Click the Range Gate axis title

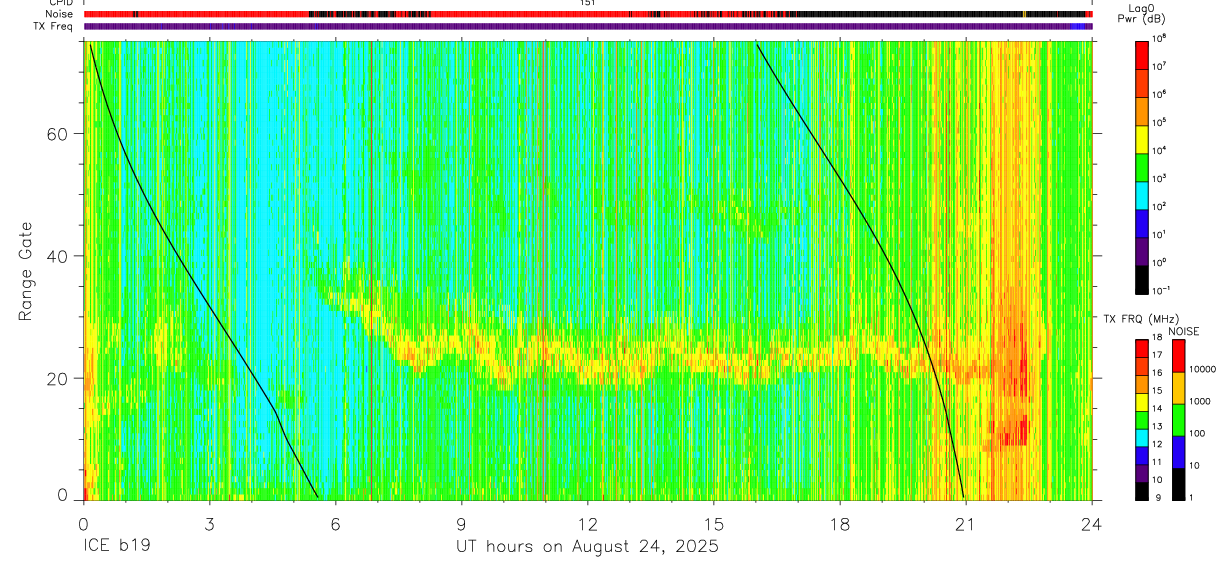(25, 271)
